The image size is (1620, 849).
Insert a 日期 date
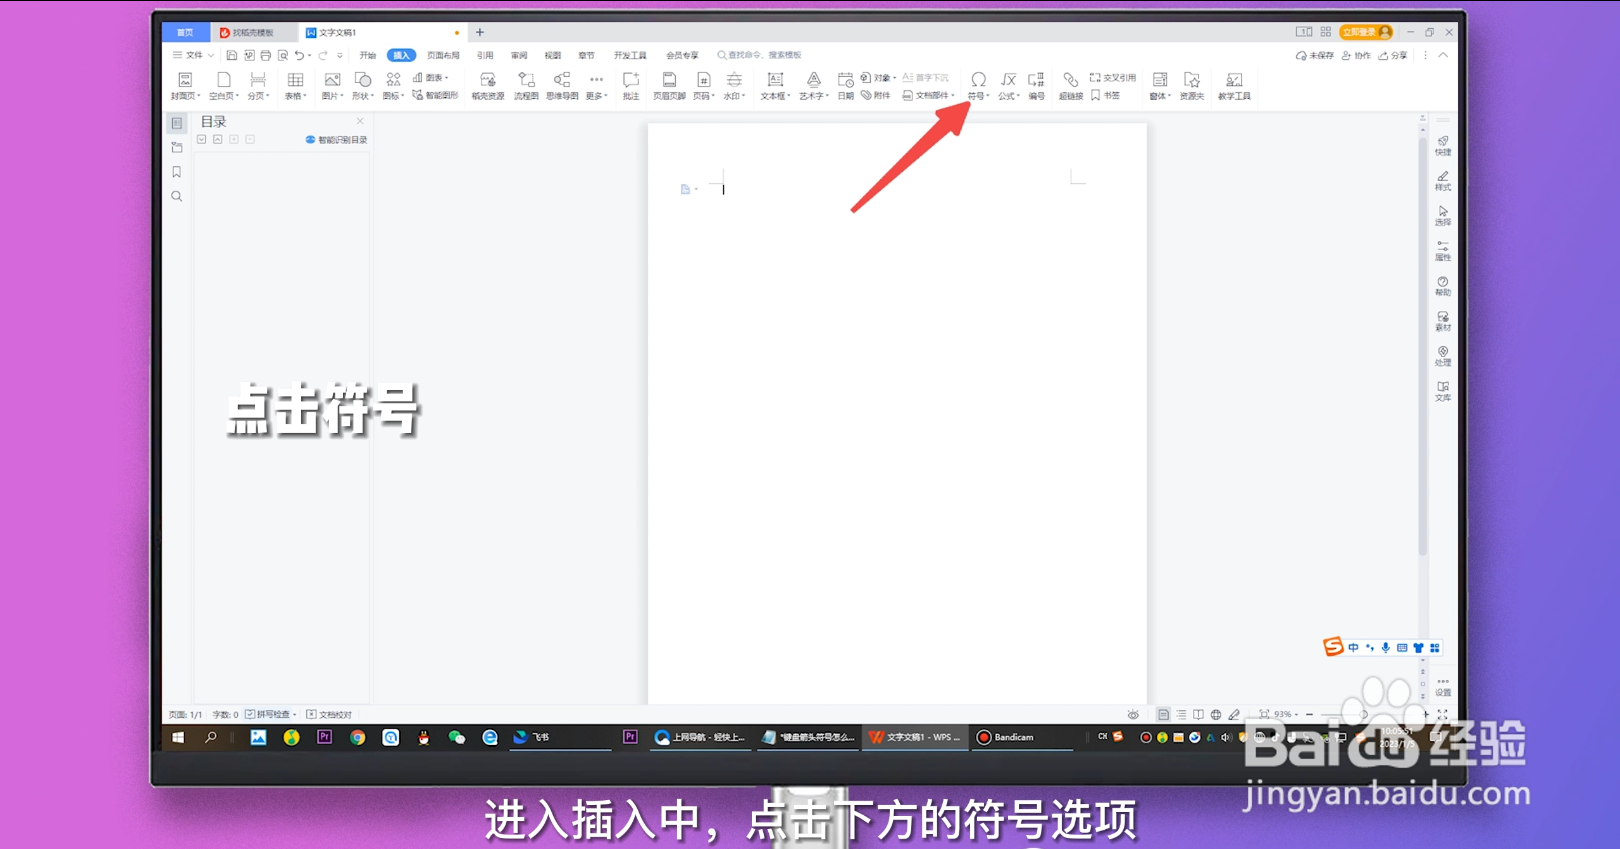coord(846,85)
